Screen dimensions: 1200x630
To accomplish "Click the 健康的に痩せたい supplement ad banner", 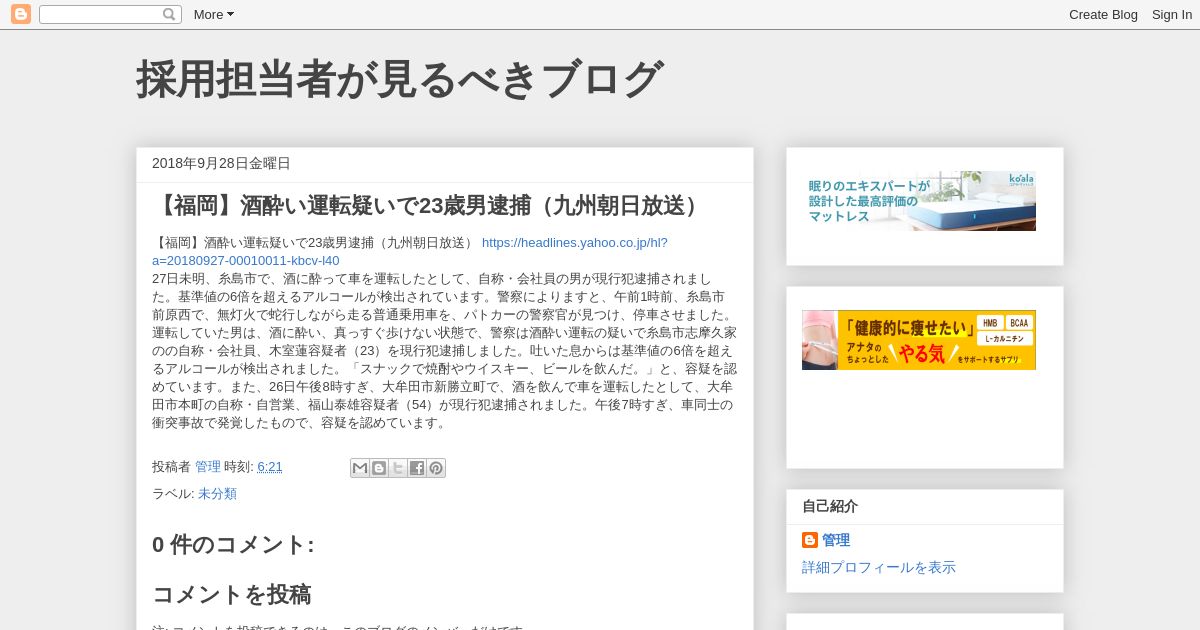I will 919,340.
